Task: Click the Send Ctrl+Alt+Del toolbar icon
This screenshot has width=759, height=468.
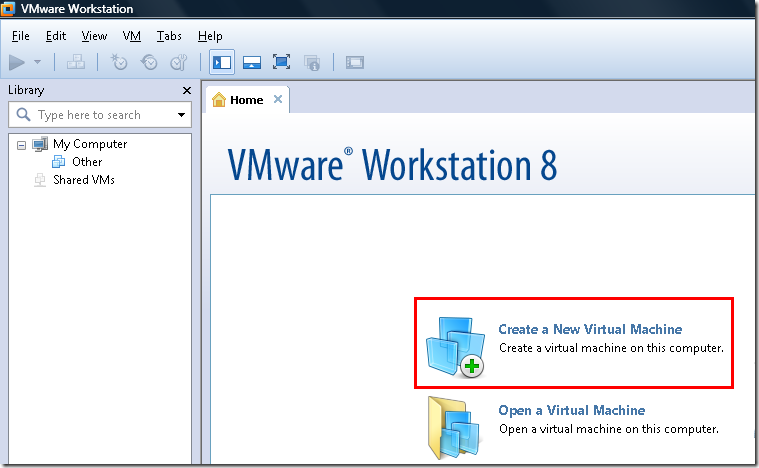Action: (76, 62)
